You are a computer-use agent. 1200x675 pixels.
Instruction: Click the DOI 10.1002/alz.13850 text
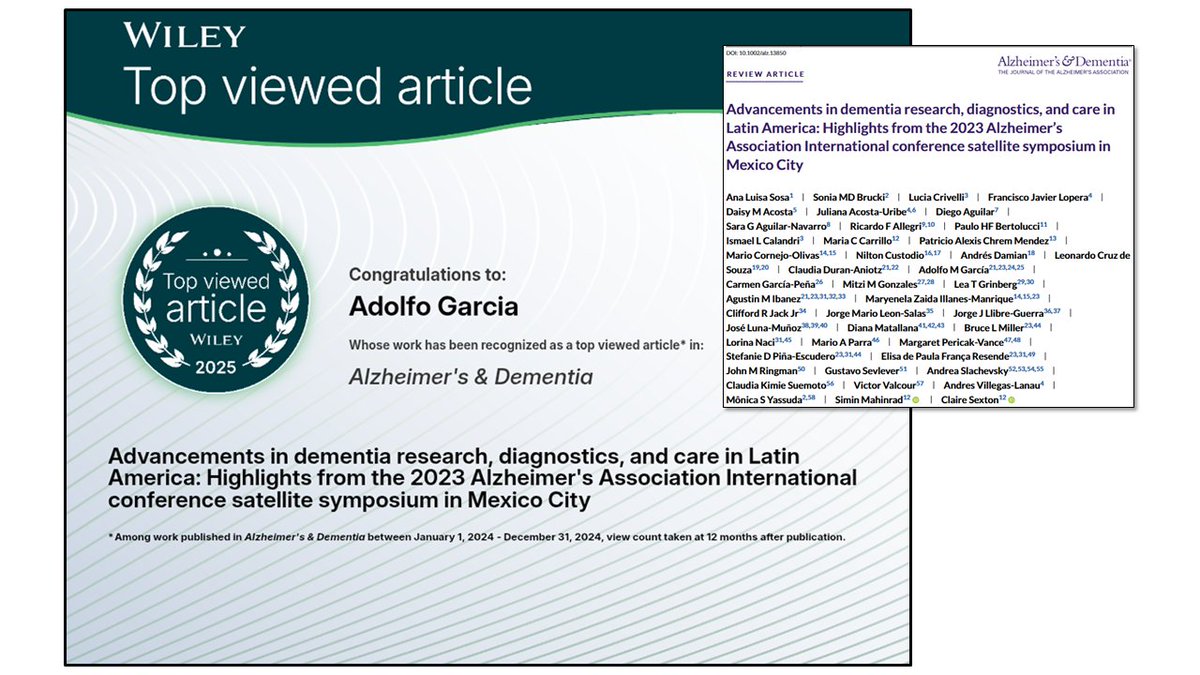[758, 54]
